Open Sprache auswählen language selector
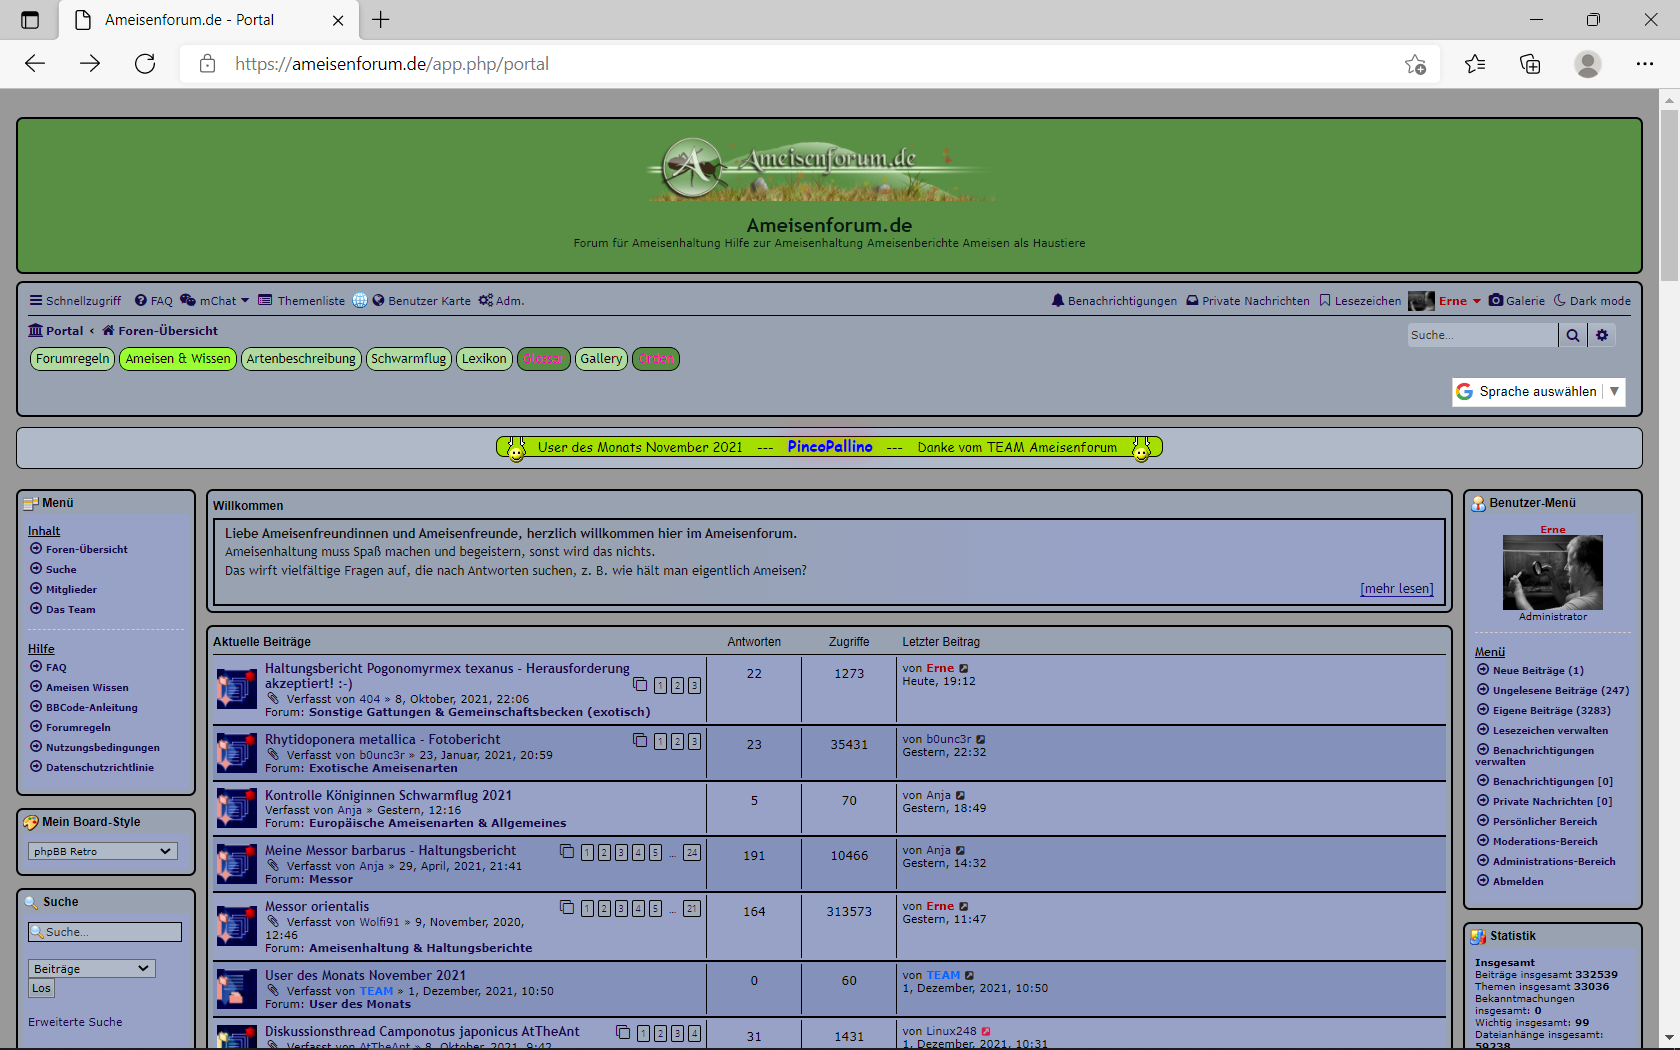Image resolution: width=1680 pixels, height=1050 pixels. coord(1538,392)
